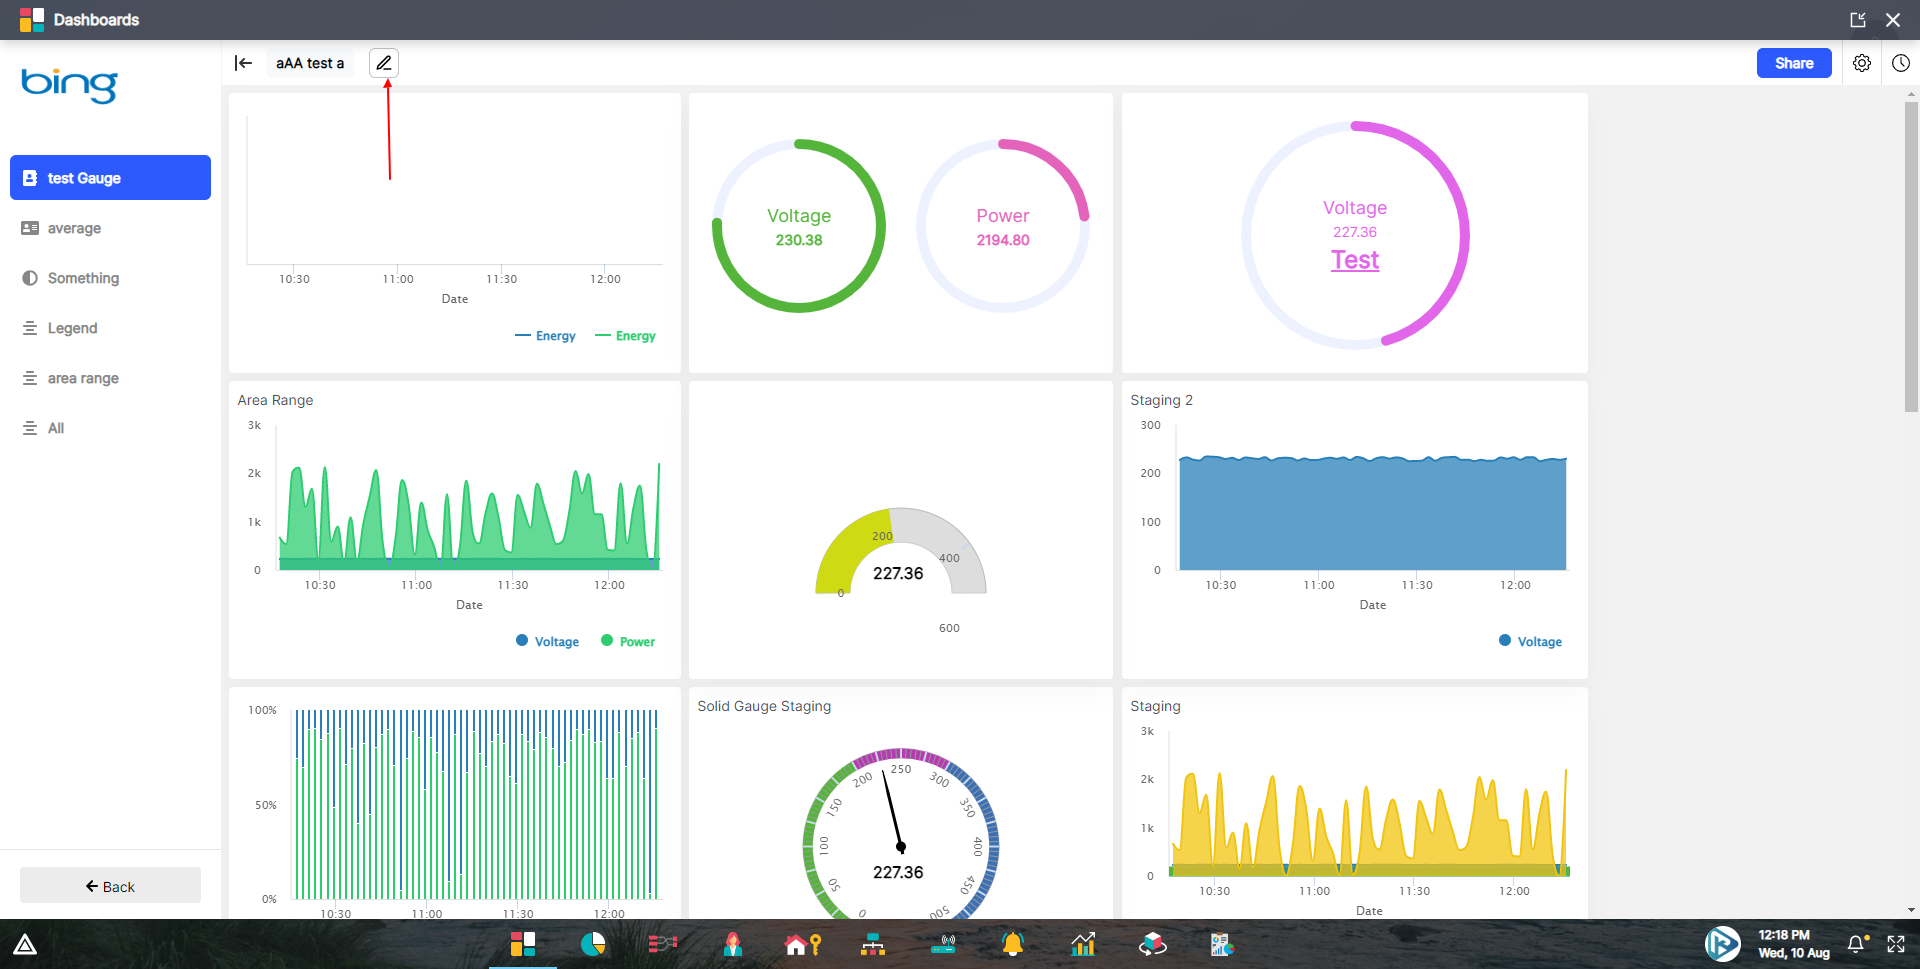Toggle Power series in Area Range legend
1920x969 pixels.
[628, 641]
